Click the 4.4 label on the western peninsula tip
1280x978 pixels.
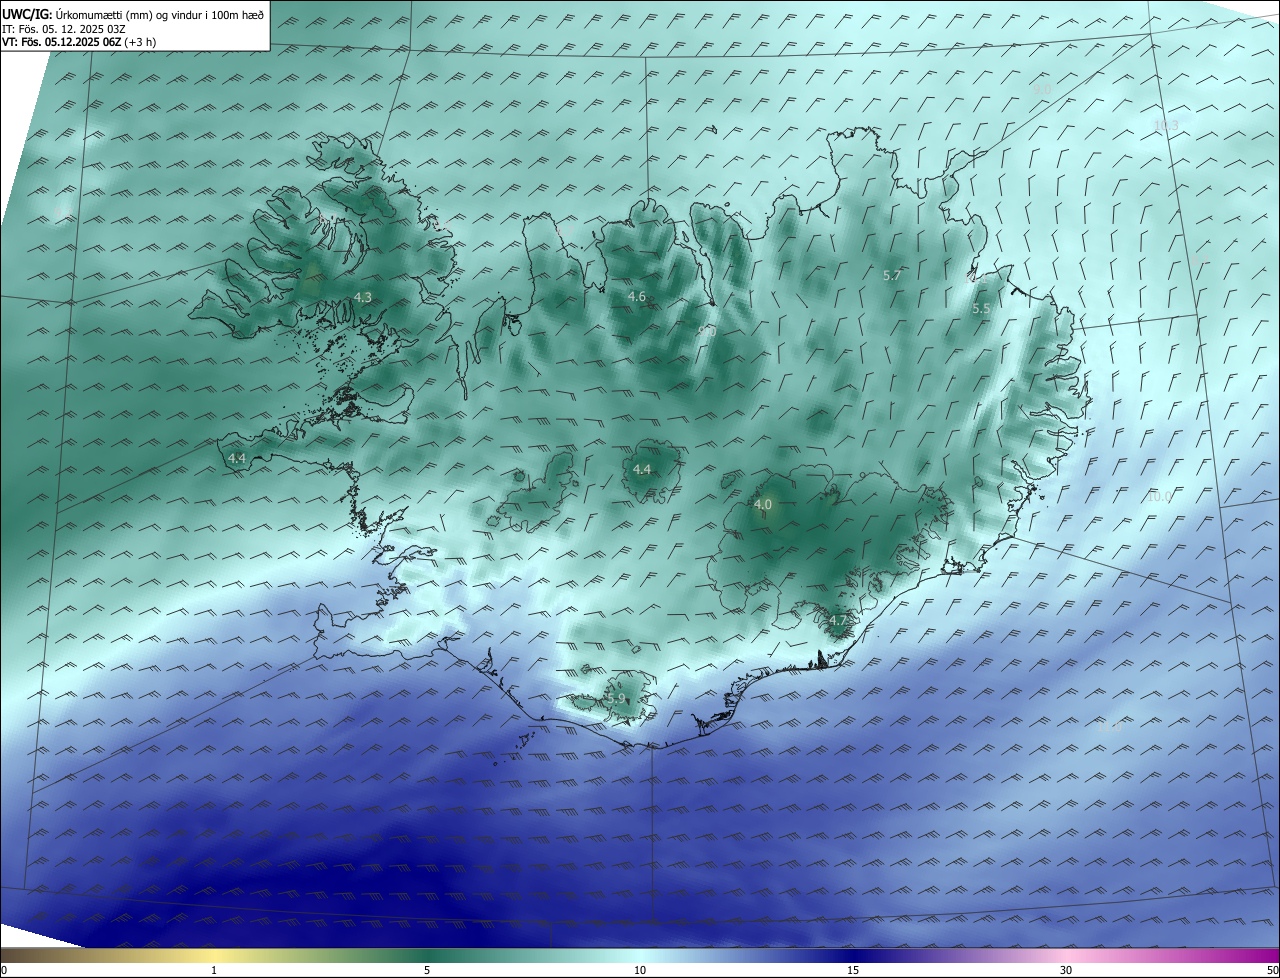click(237, 457)
